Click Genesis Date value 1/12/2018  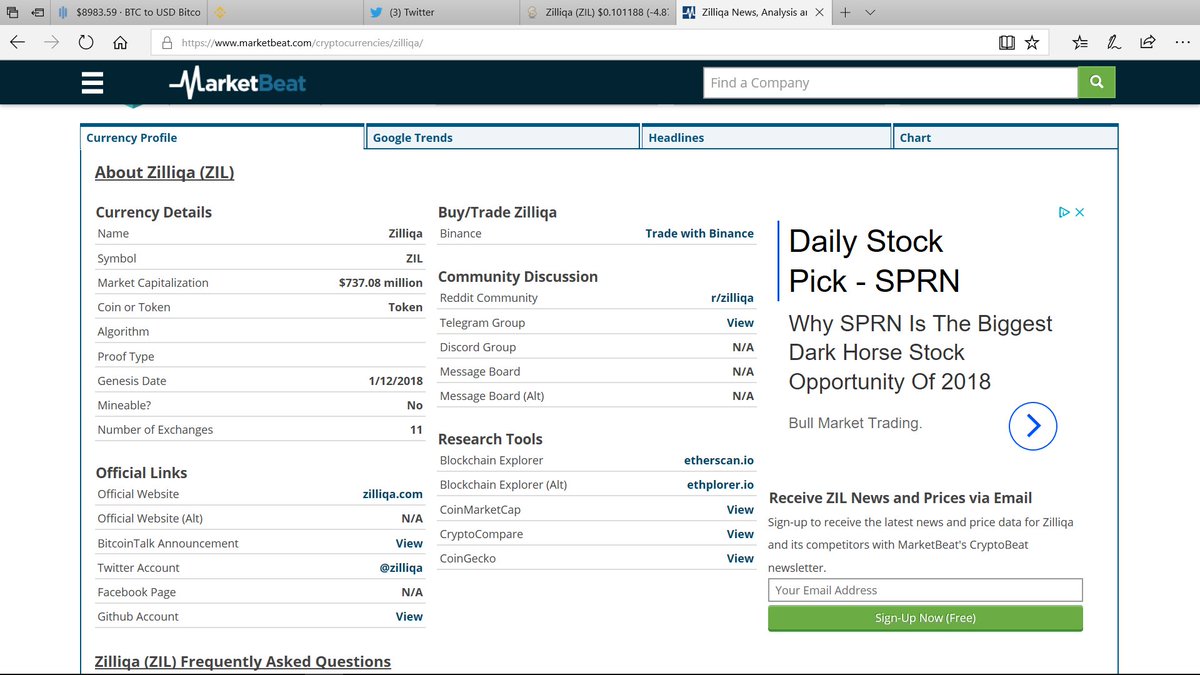click(395, 380)
